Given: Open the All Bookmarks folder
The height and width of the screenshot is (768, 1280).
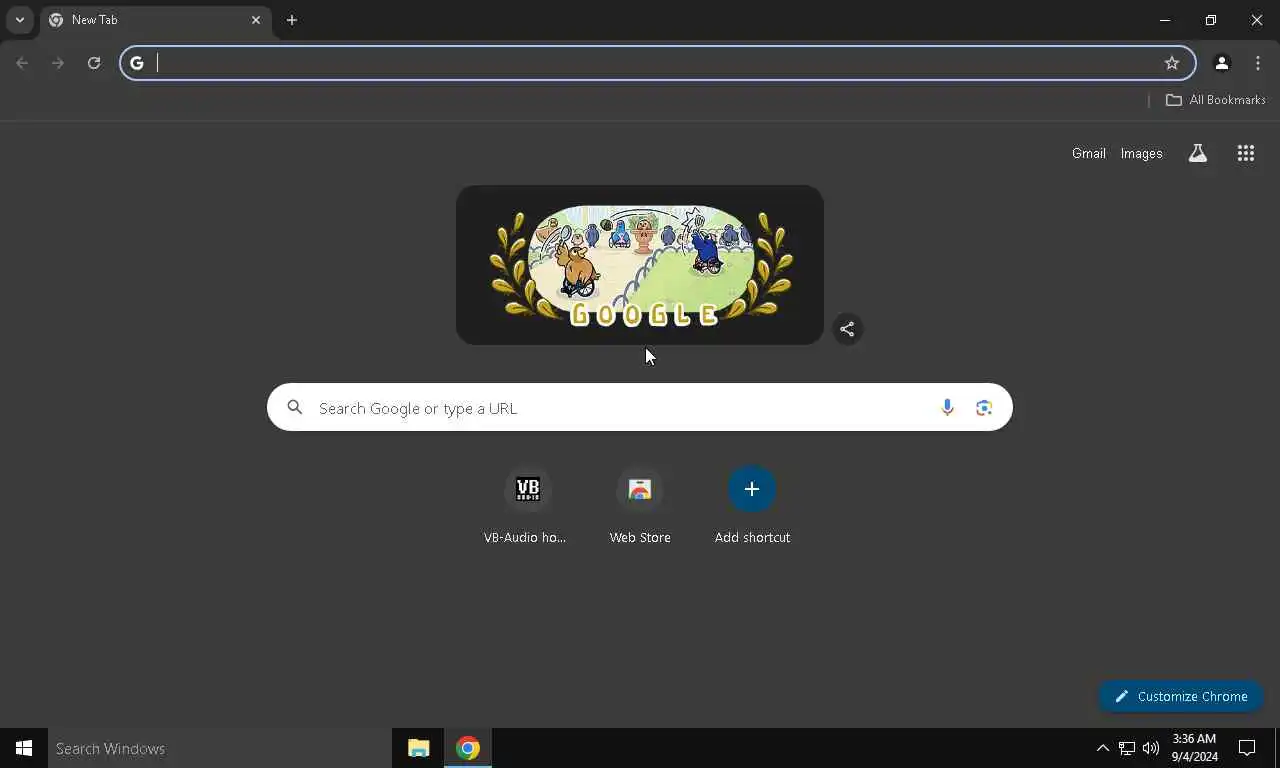Looking at the screenshot, I should [x=1216, y=100].
